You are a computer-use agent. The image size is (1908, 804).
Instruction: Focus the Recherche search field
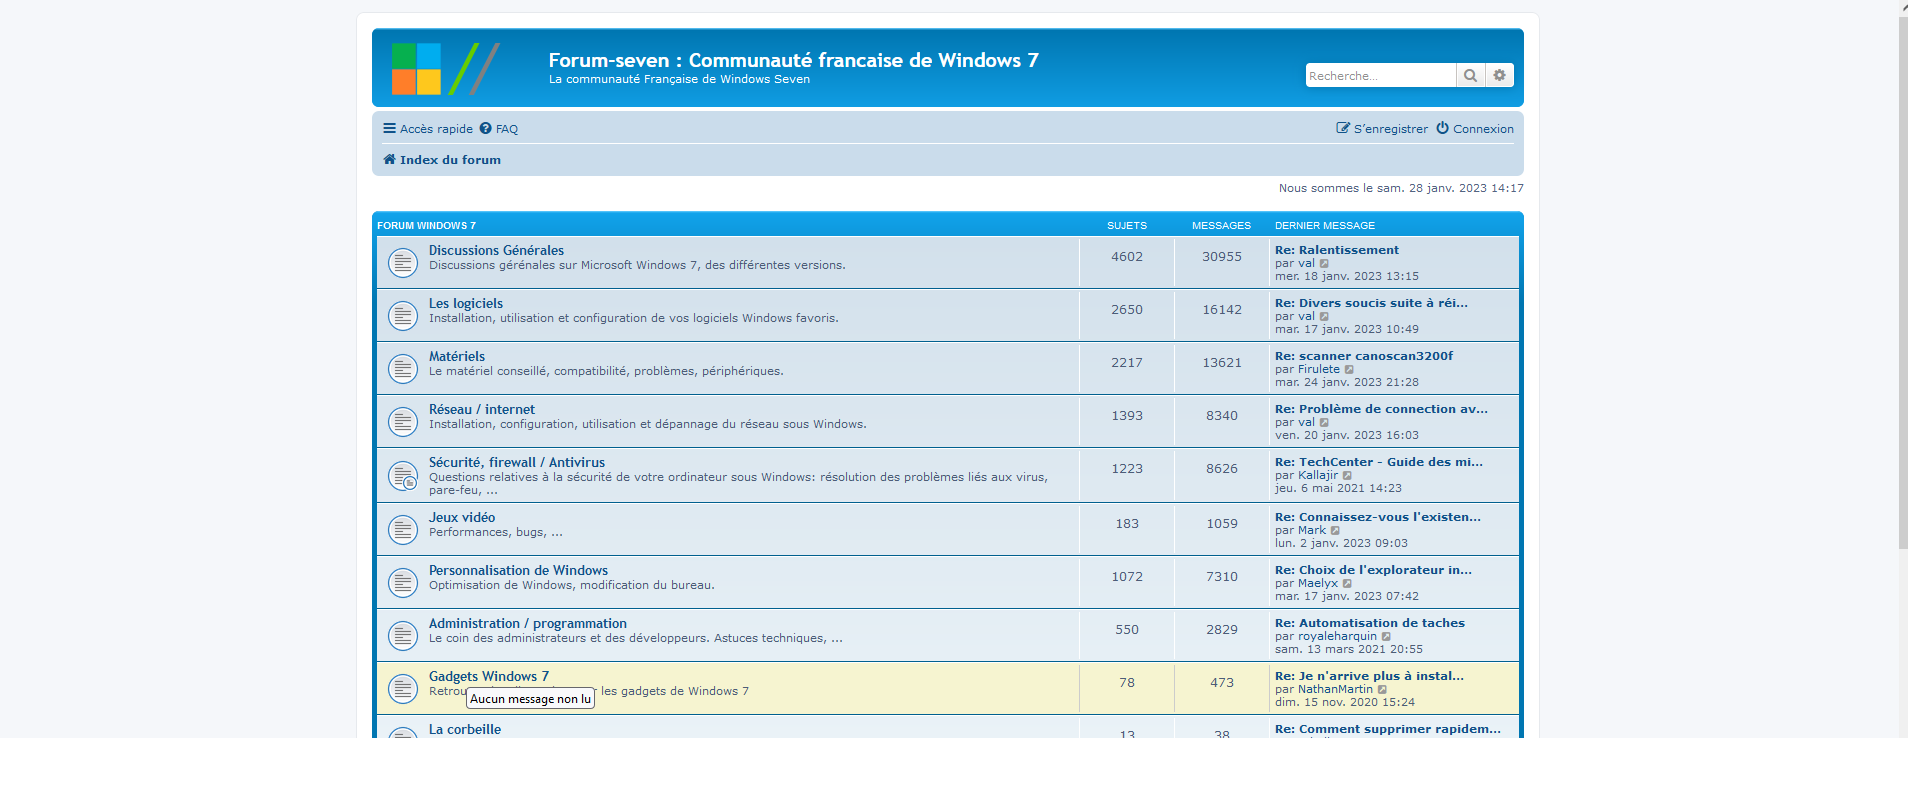[1380, 75]
